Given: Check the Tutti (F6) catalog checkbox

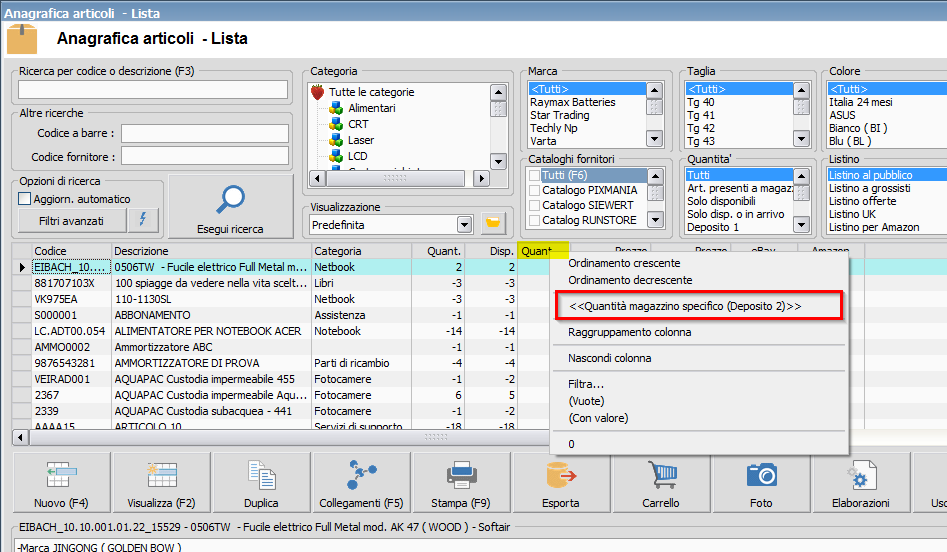Looking at the screenshot, I should tap(534, 175).
